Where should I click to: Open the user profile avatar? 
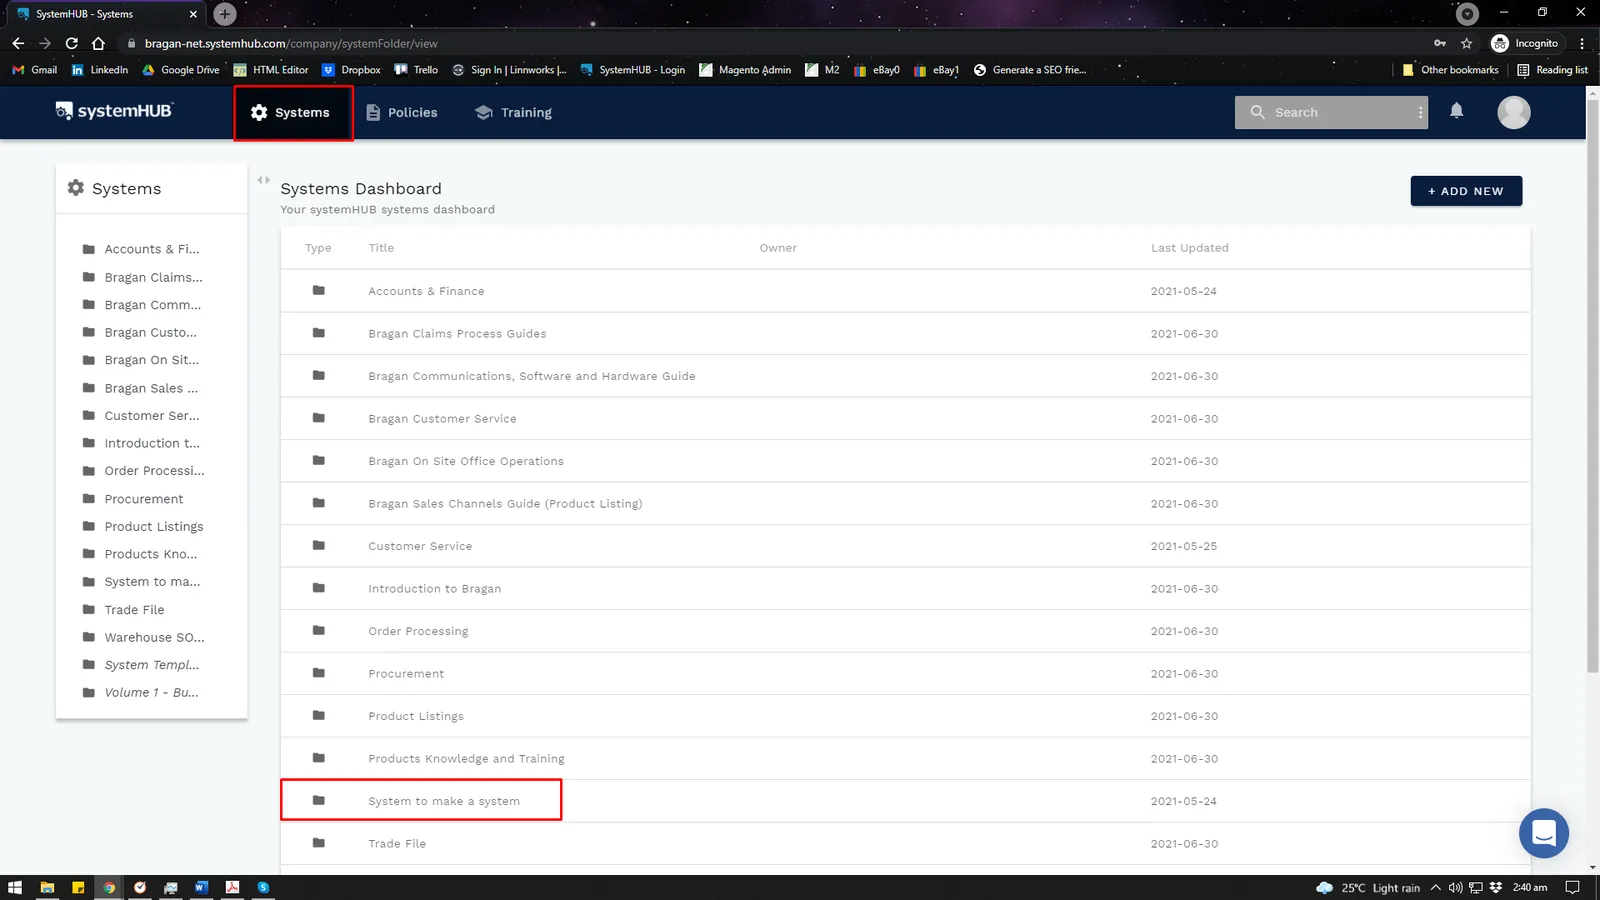pyautogui.click(x=1514, y=112)
